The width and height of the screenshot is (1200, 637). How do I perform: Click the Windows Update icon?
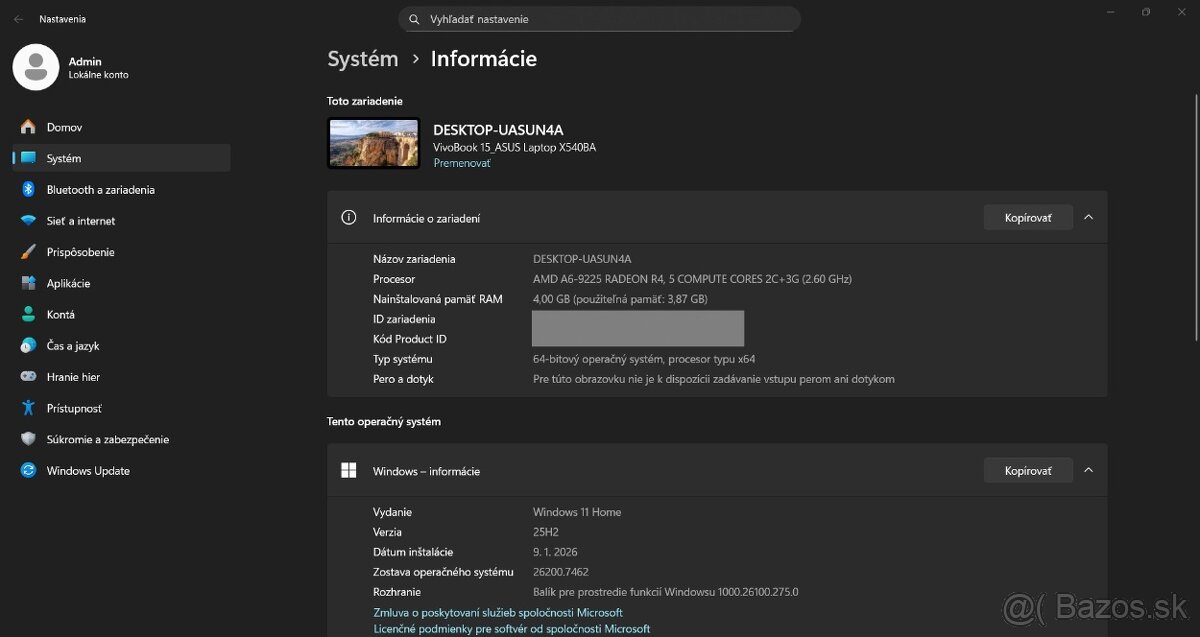point(28,471)
